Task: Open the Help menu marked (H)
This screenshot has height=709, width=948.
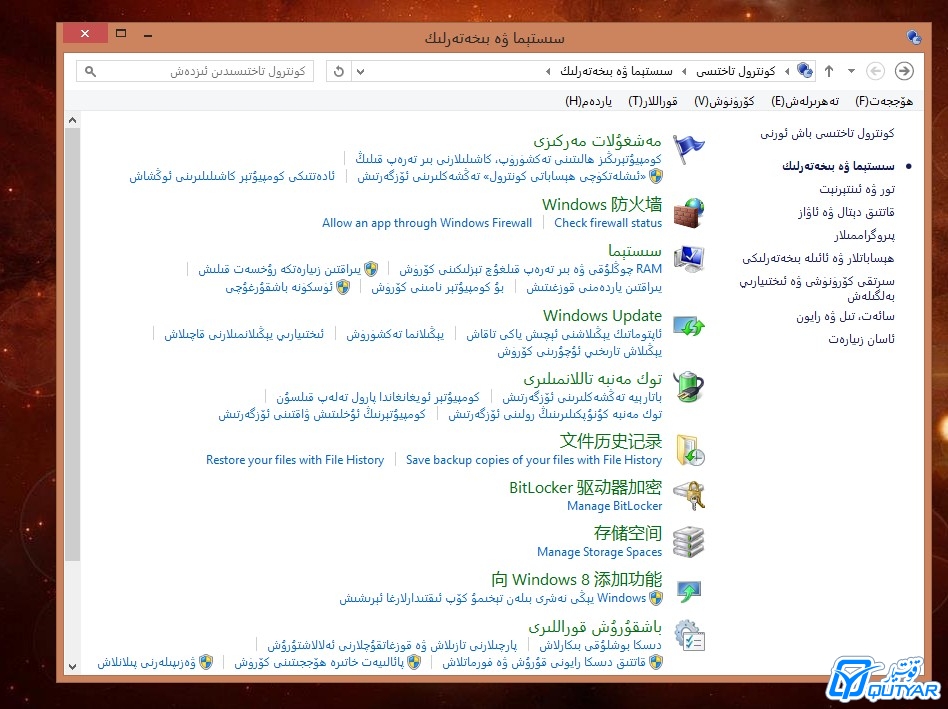Action: [588, 101]
